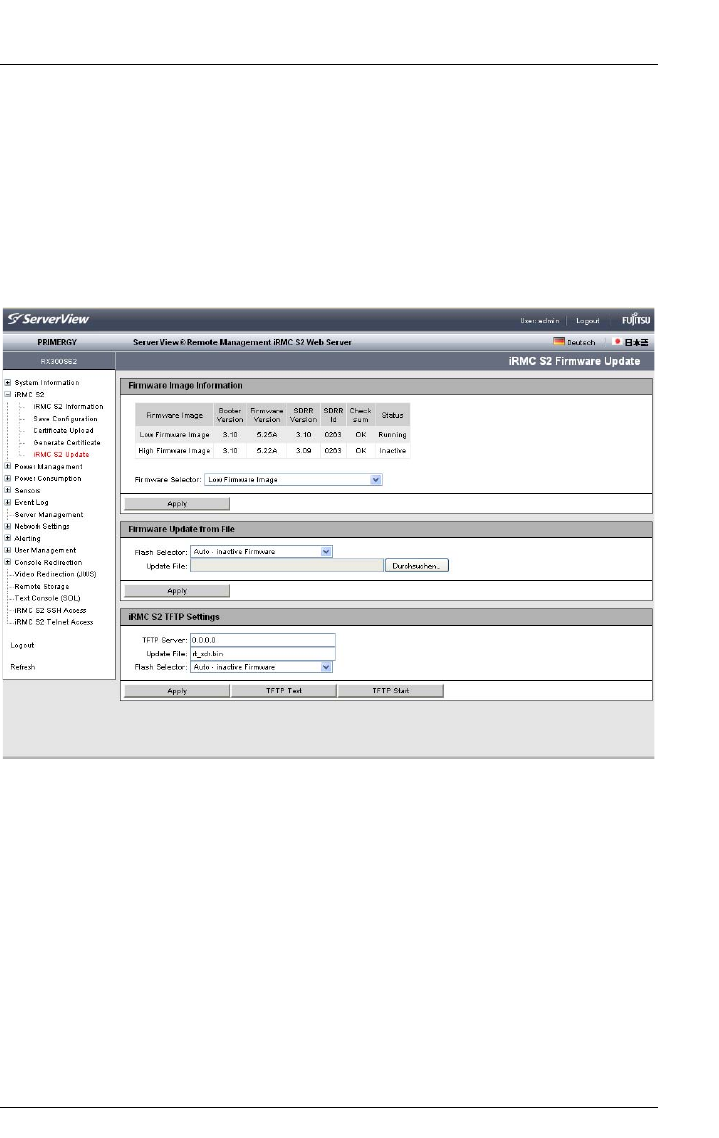The width and height of the screenshot is (719, 1138).
Task: Click Low Firmware Image row label
Action: 175,435
